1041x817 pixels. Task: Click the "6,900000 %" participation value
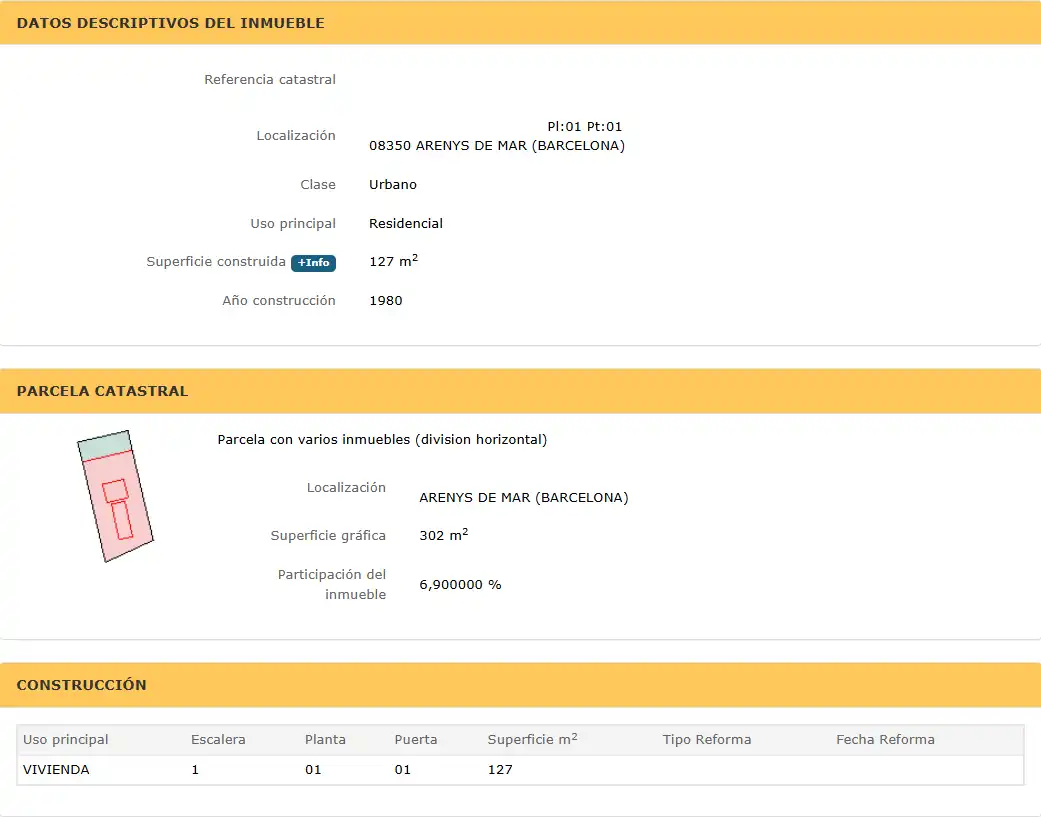tap(460, 585)
